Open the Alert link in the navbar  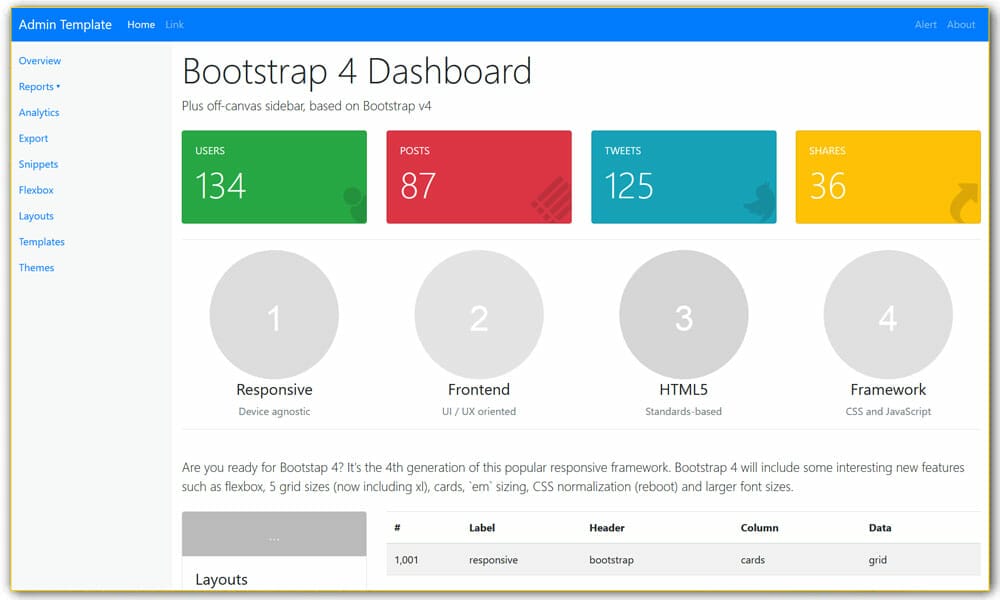(x=925, y=24)
